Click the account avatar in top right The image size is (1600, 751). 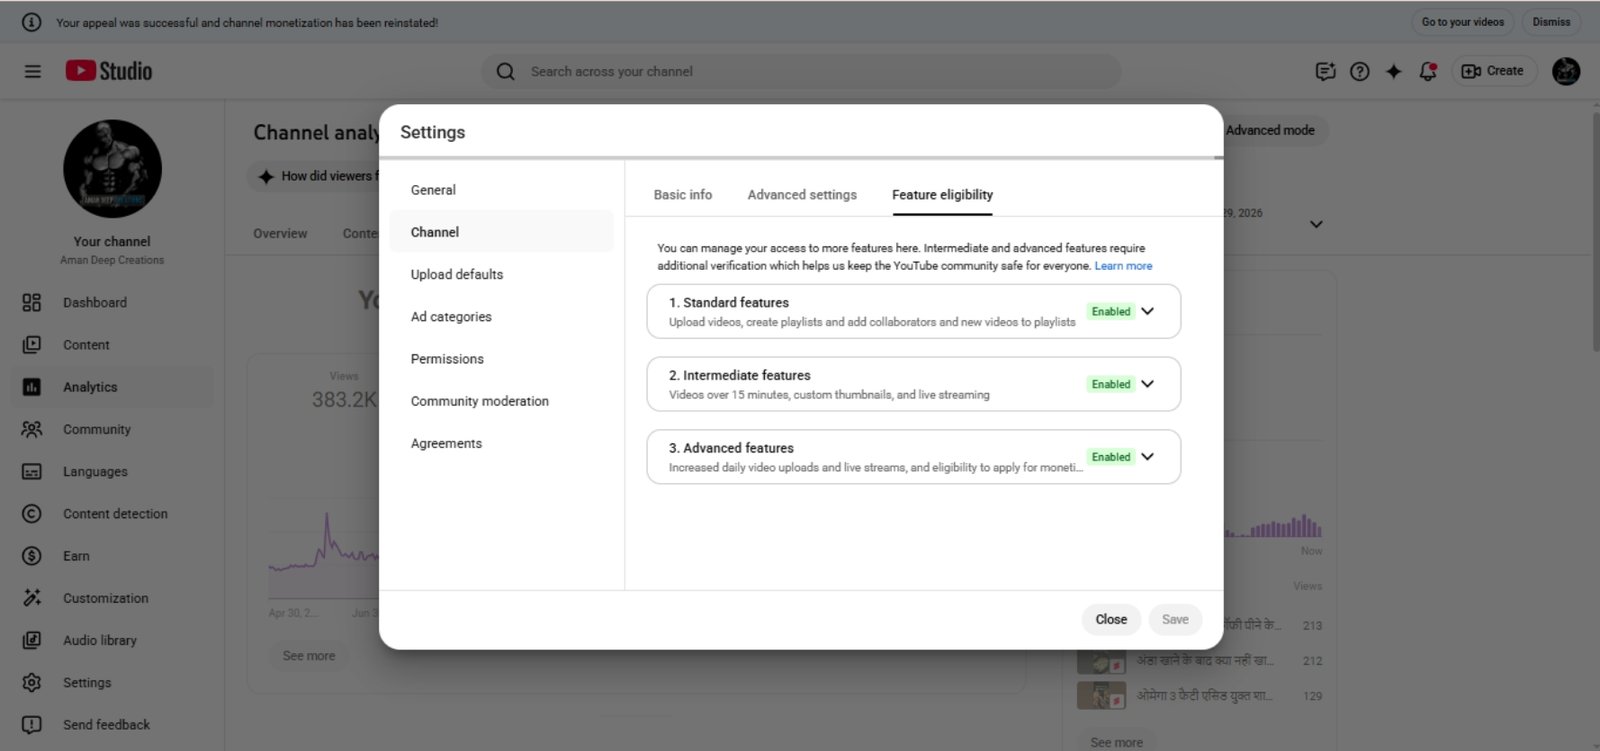click(1565, 71)
